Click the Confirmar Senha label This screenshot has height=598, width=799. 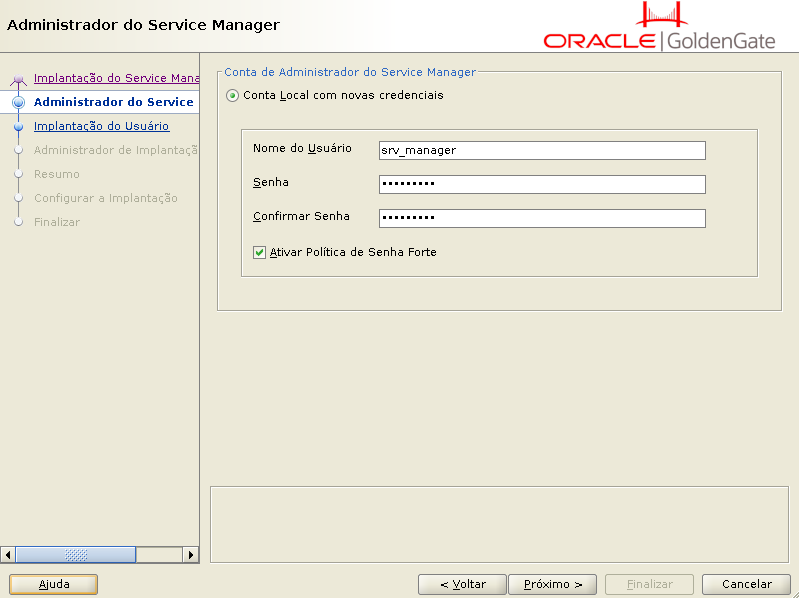(x=301, y=216)
